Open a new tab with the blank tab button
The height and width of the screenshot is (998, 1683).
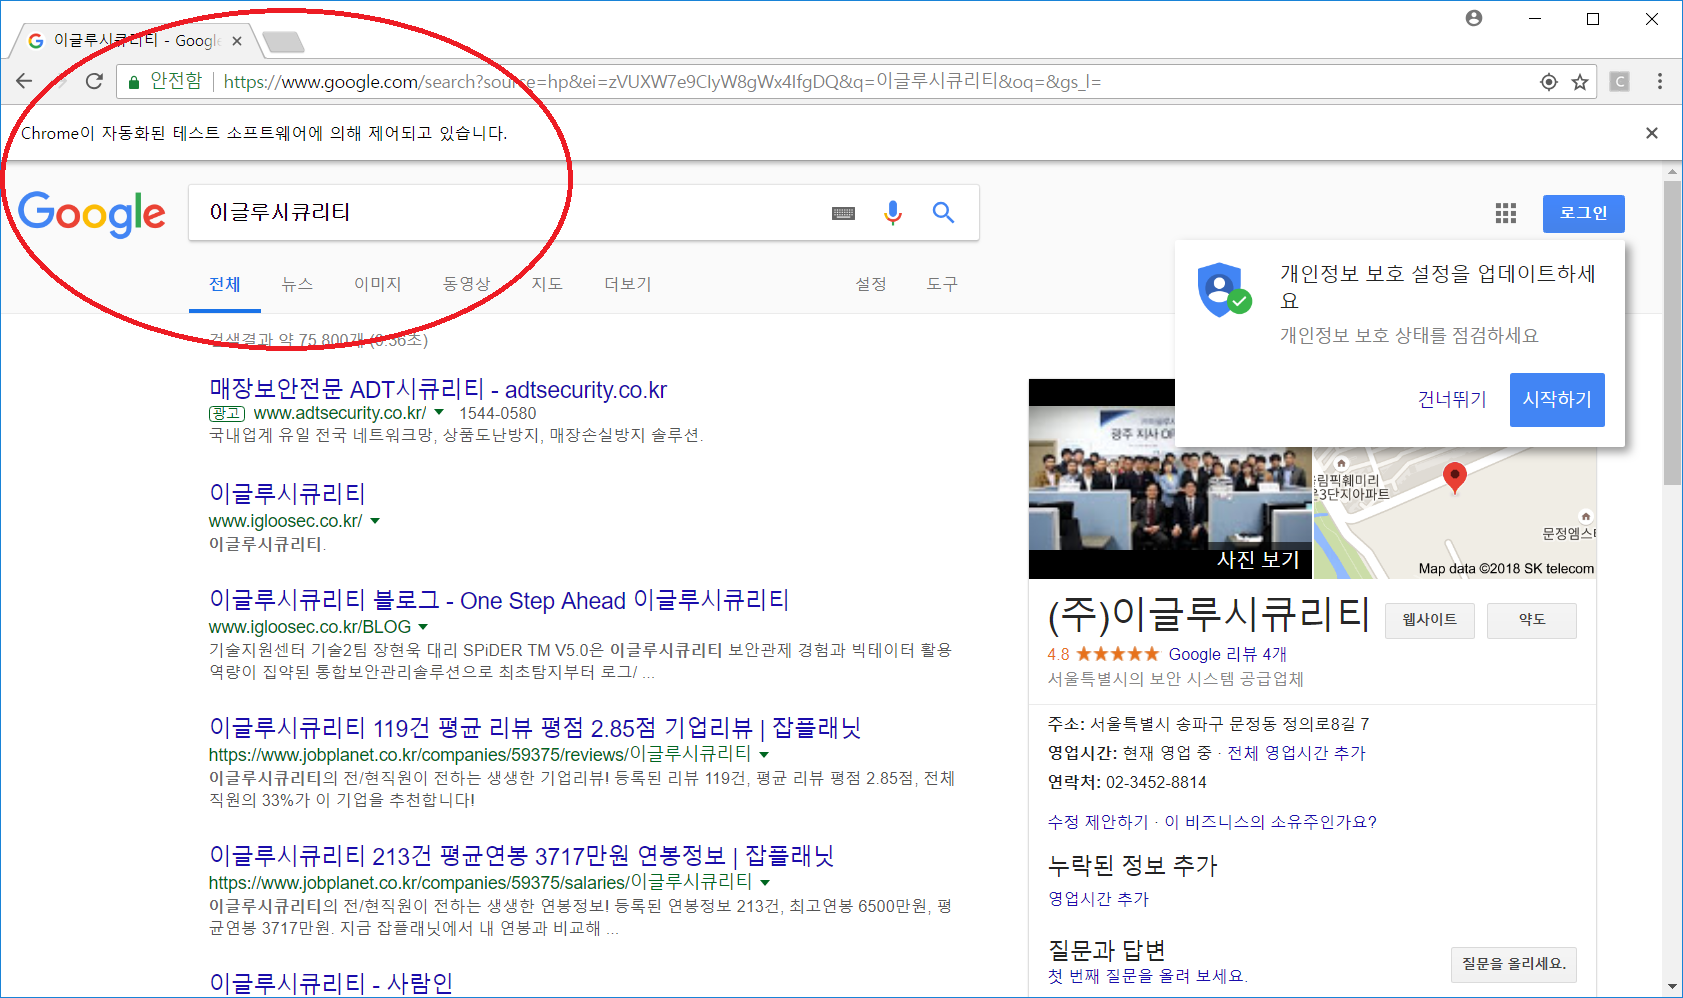pyautogui.click(x=283, y=41)
